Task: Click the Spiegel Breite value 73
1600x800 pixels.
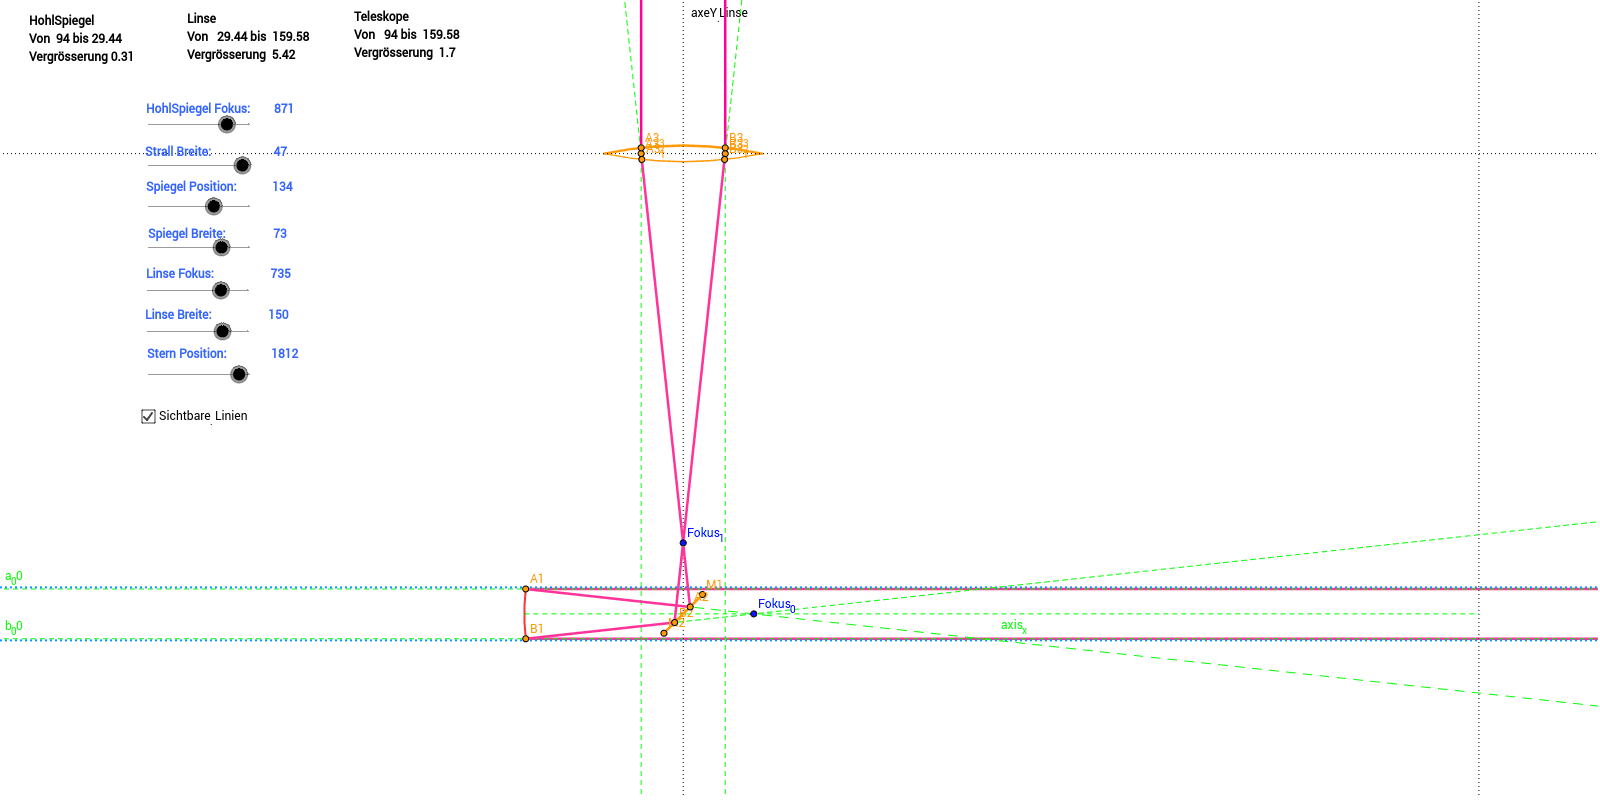Action: pos(280,234)
